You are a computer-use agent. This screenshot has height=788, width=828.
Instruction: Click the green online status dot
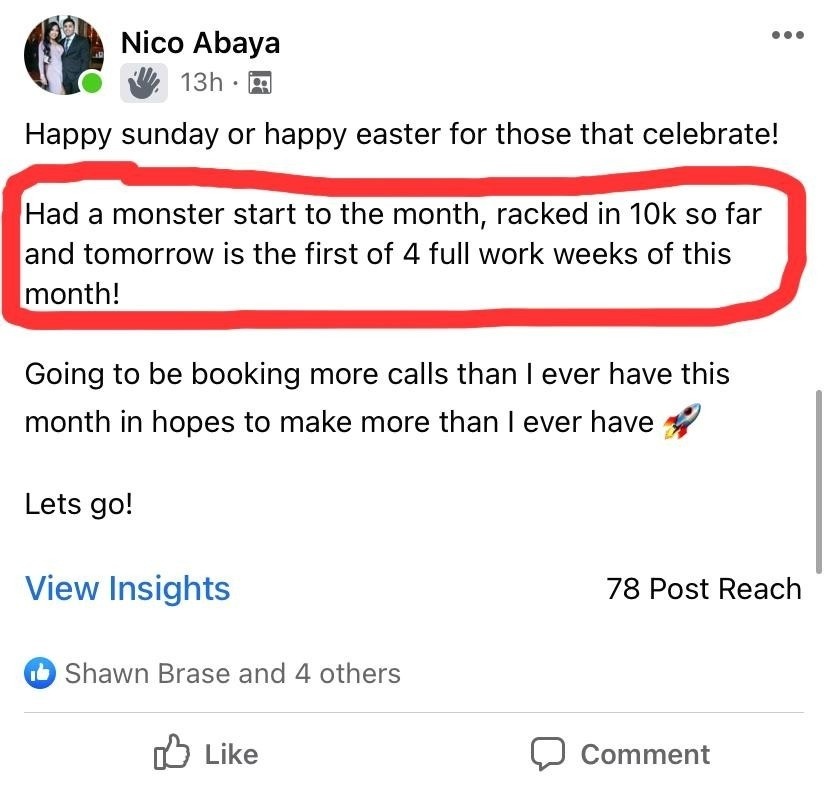coord(92,84)
